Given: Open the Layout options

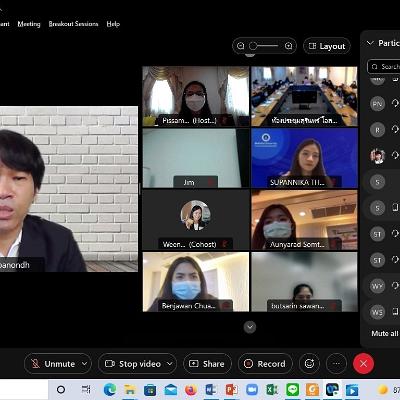Looking at the screenshot, I should click(327, 46).
